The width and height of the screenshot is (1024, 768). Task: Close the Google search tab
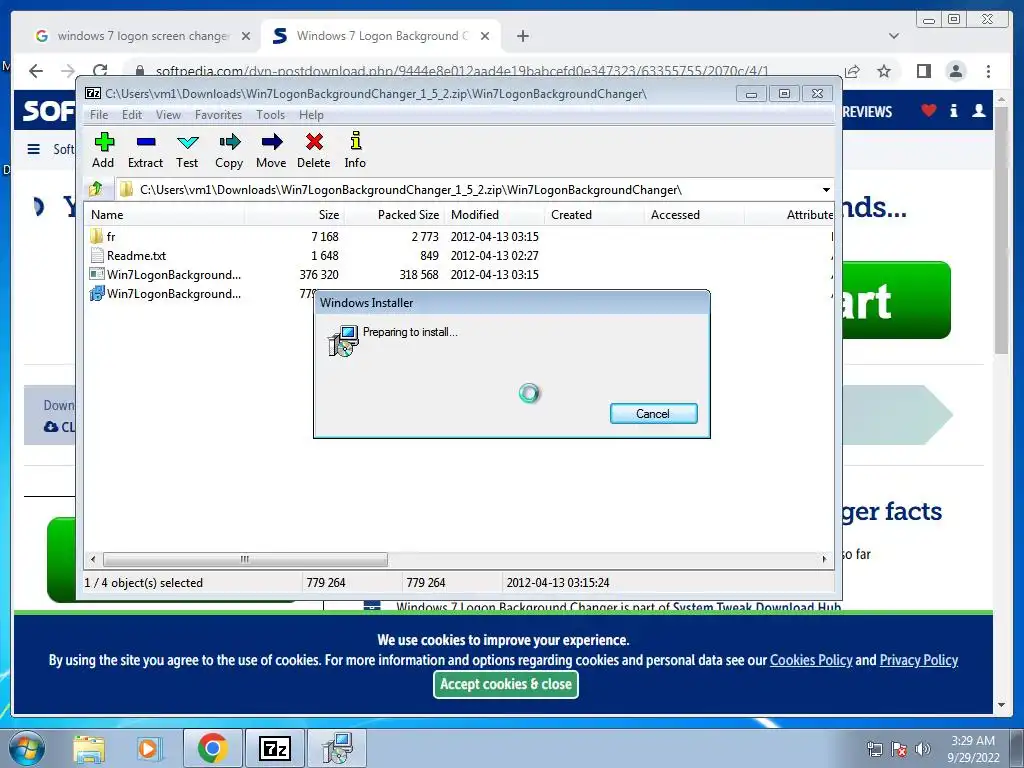[246, 36]
